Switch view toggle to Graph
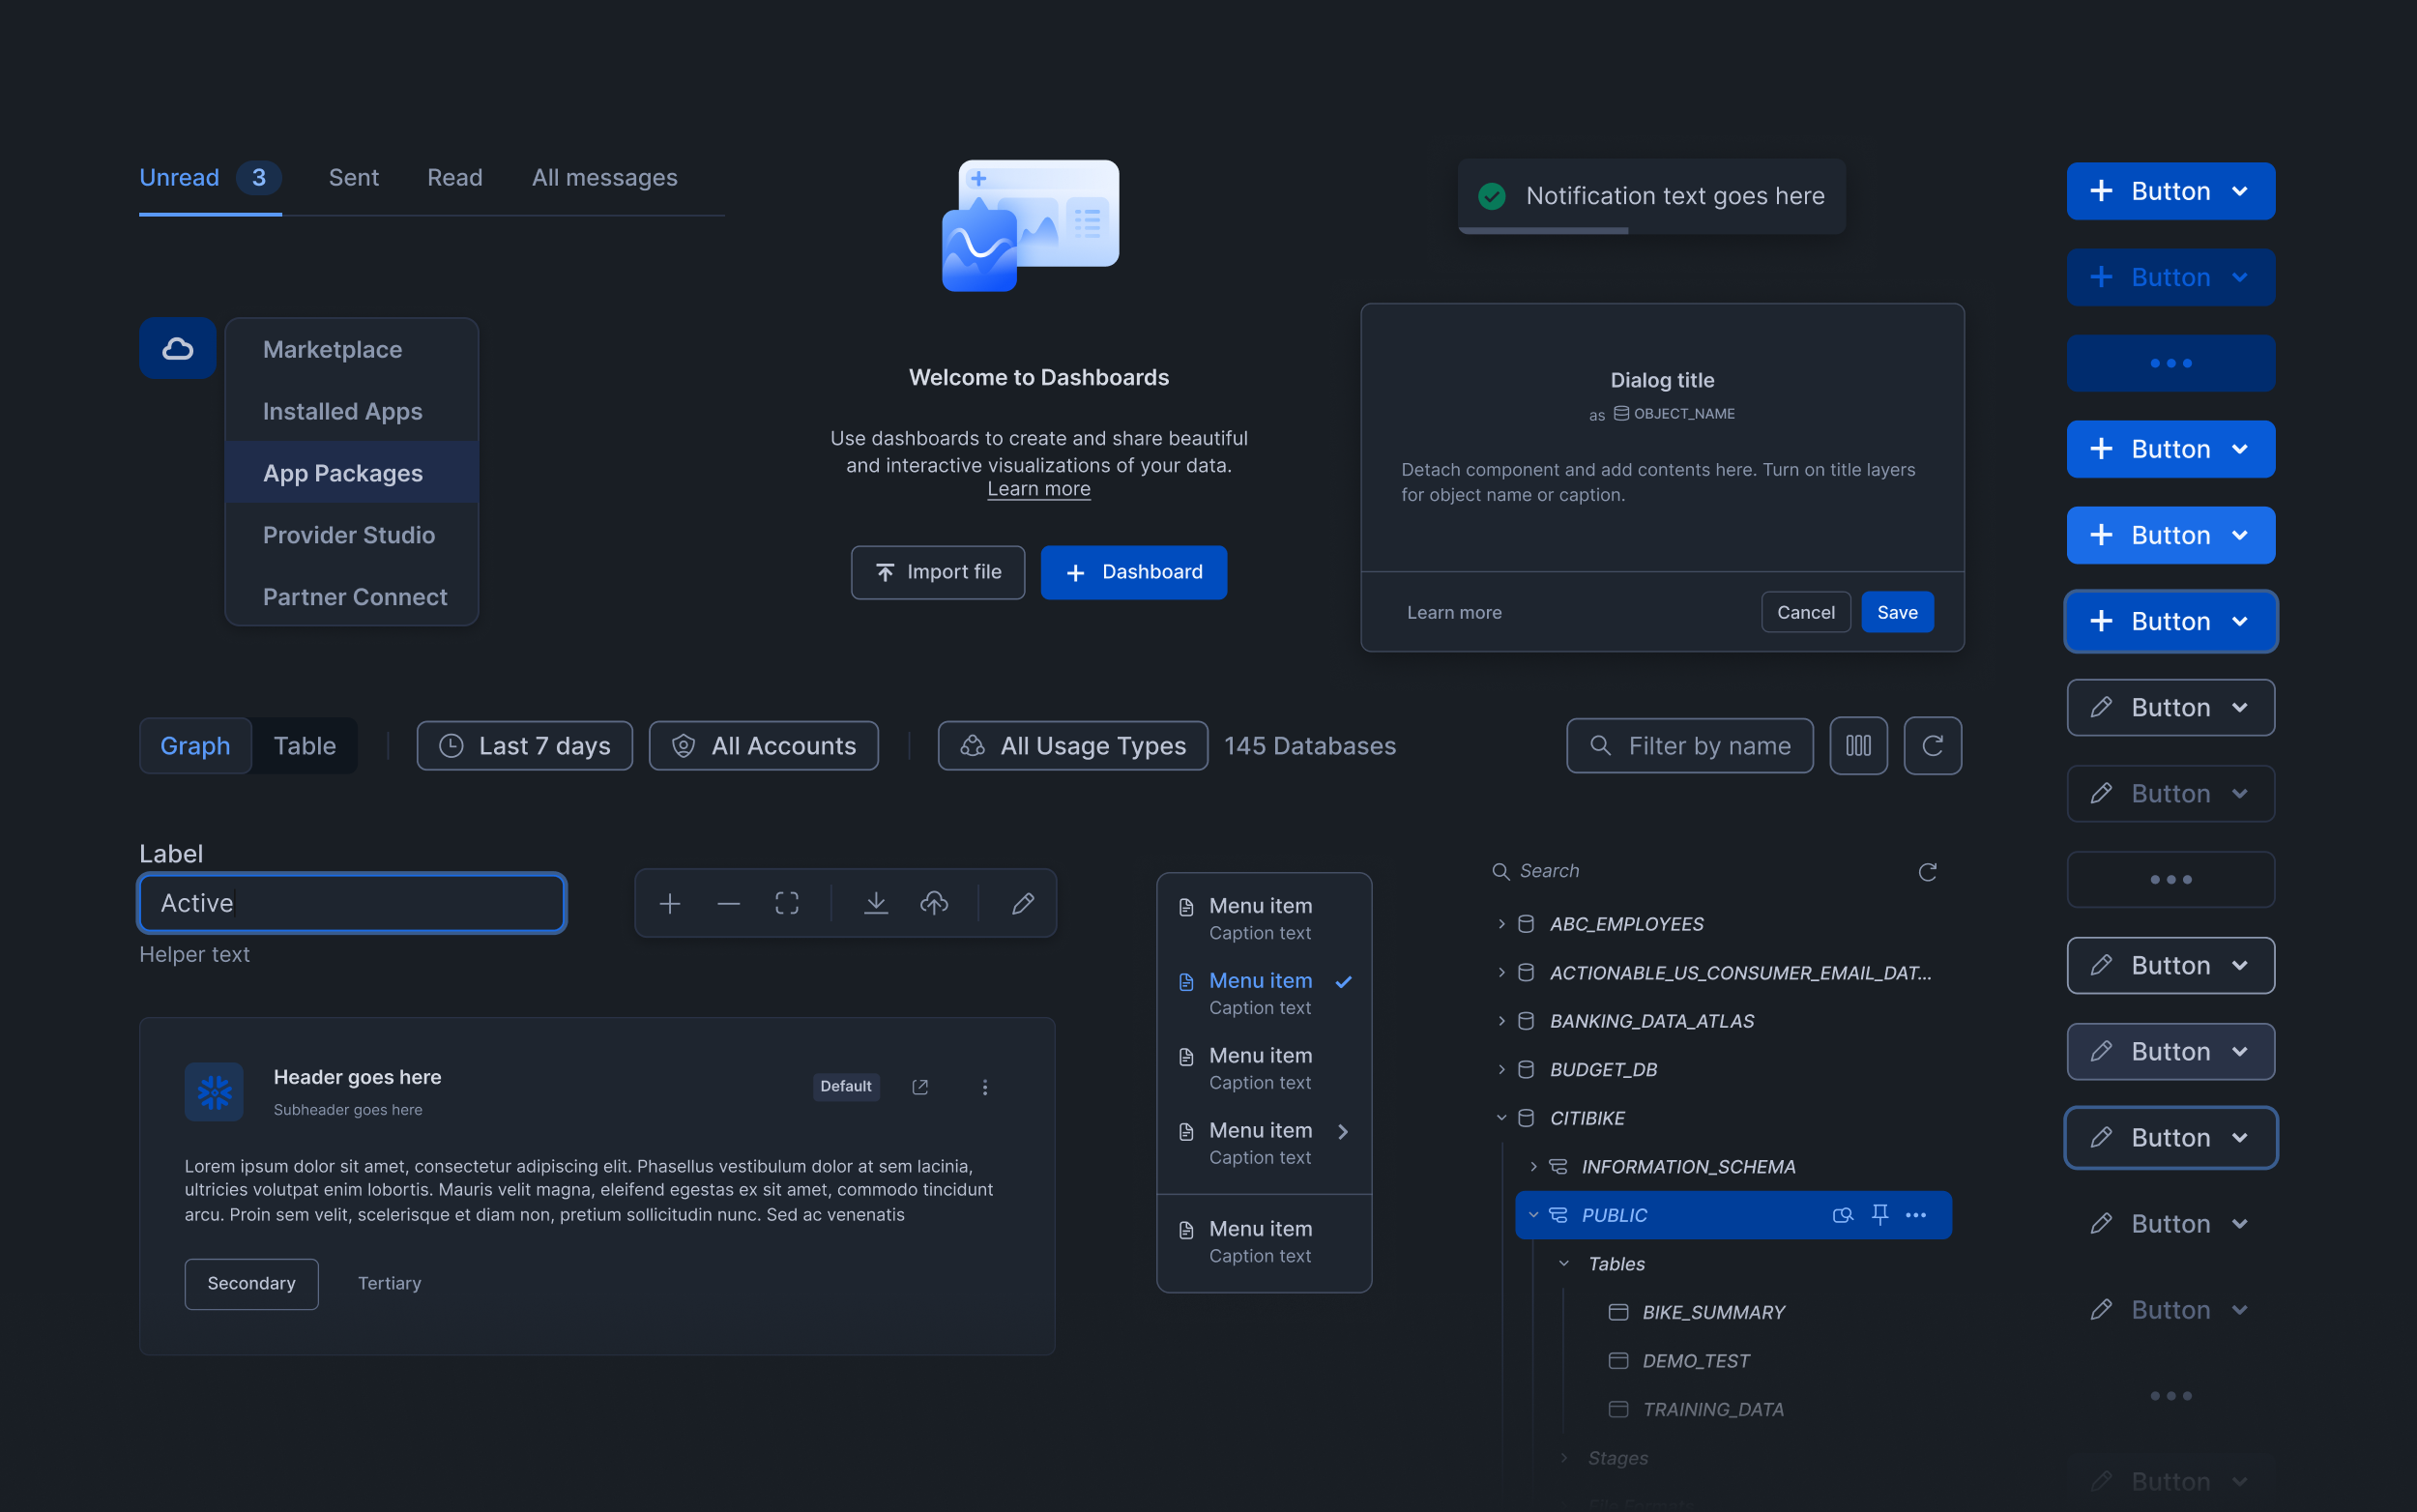This screenshot has width=2417, height=1512. (195, 745)
